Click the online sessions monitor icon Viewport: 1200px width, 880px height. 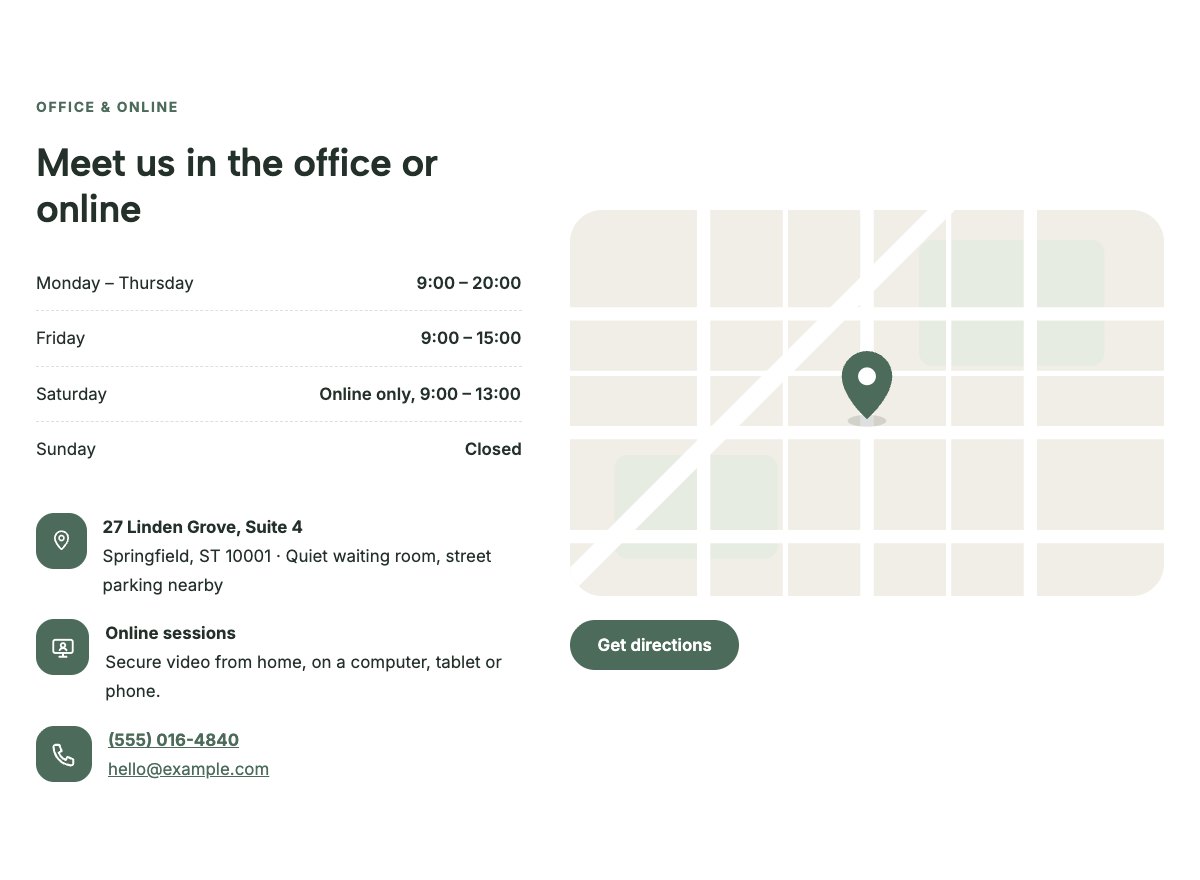pyautogui.click(x=63, y=647)
